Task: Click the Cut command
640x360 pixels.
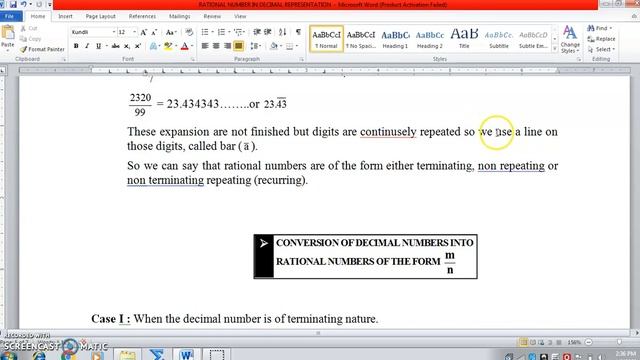Action: point(29,28)
